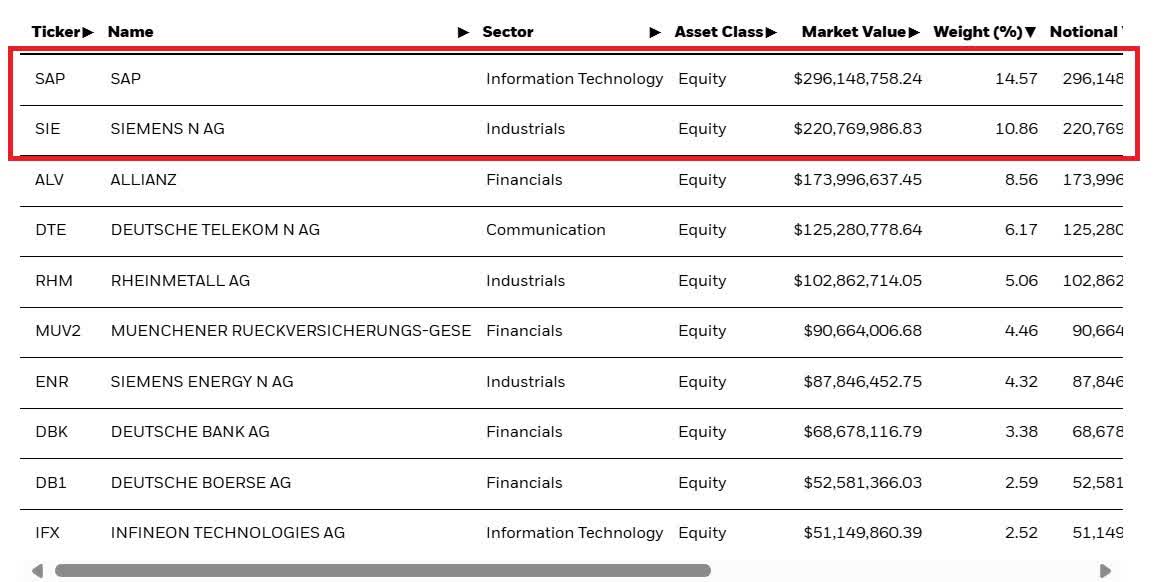Select INFINEON TECHNOLOGIES AG row
Screen dimensions: 1163x582
point(227,533)
